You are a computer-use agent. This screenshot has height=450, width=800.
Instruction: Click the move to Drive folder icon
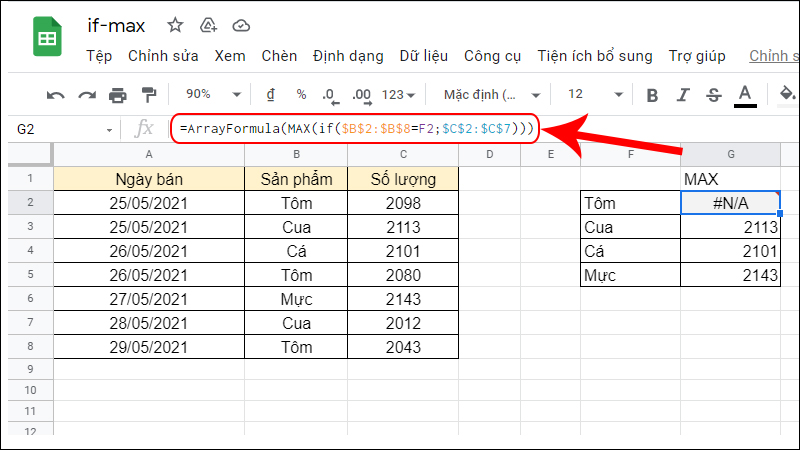208,25
